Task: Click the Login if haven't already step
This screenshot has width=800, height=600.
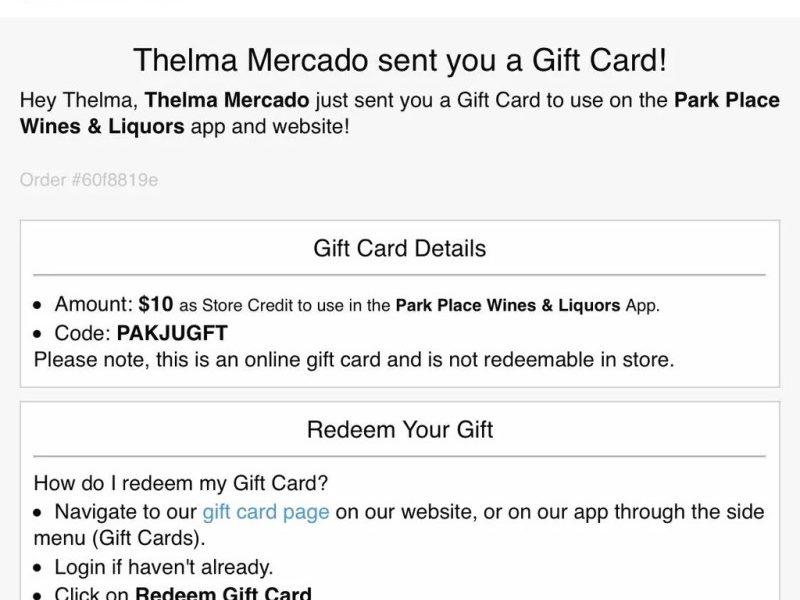Action: pyautogui.click(x=164, y=567)
